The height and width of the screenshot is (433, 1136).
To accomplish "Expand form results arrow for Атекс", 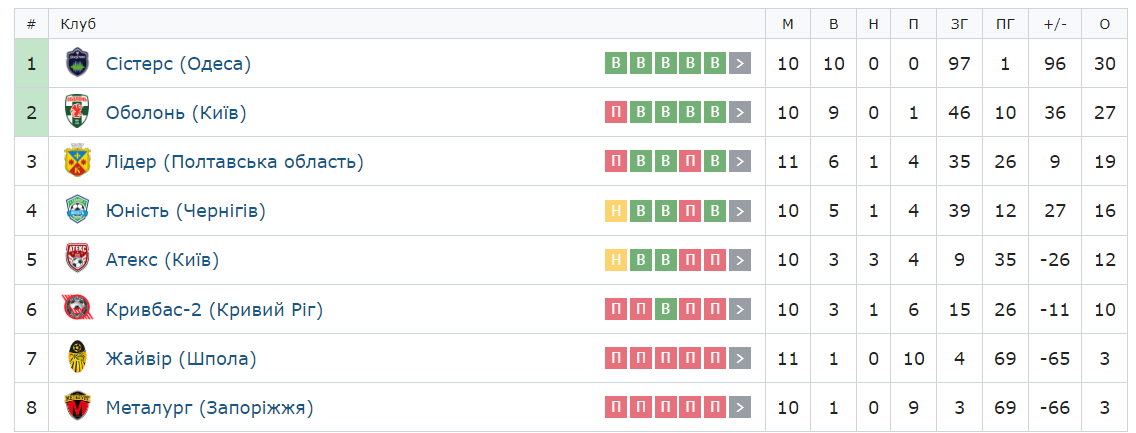I will [x=740, y=260].
